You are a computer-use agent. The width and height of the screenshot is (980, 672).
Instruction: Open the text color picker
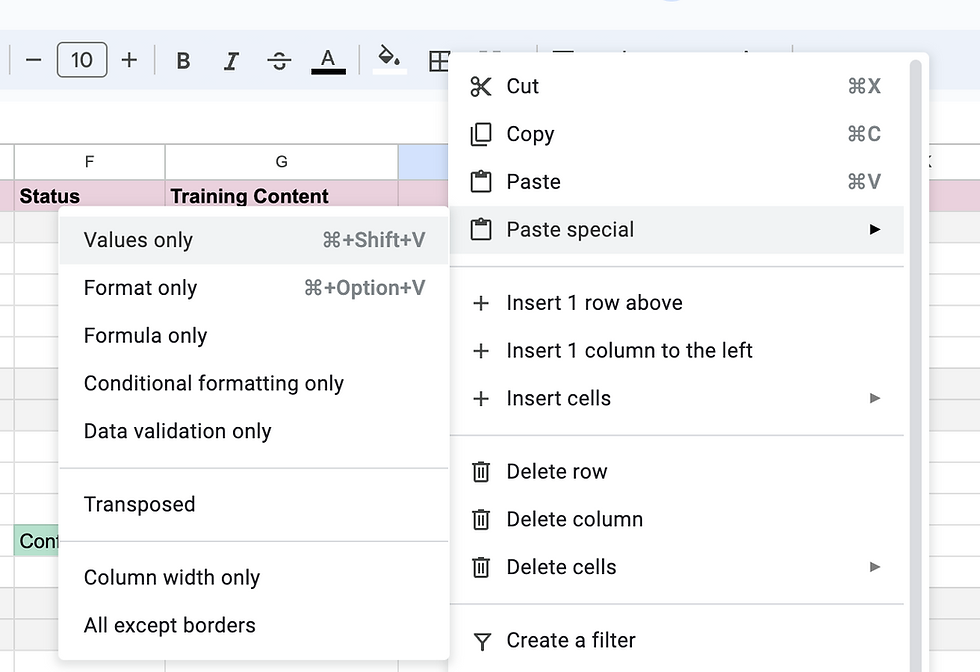coord(328,61)
